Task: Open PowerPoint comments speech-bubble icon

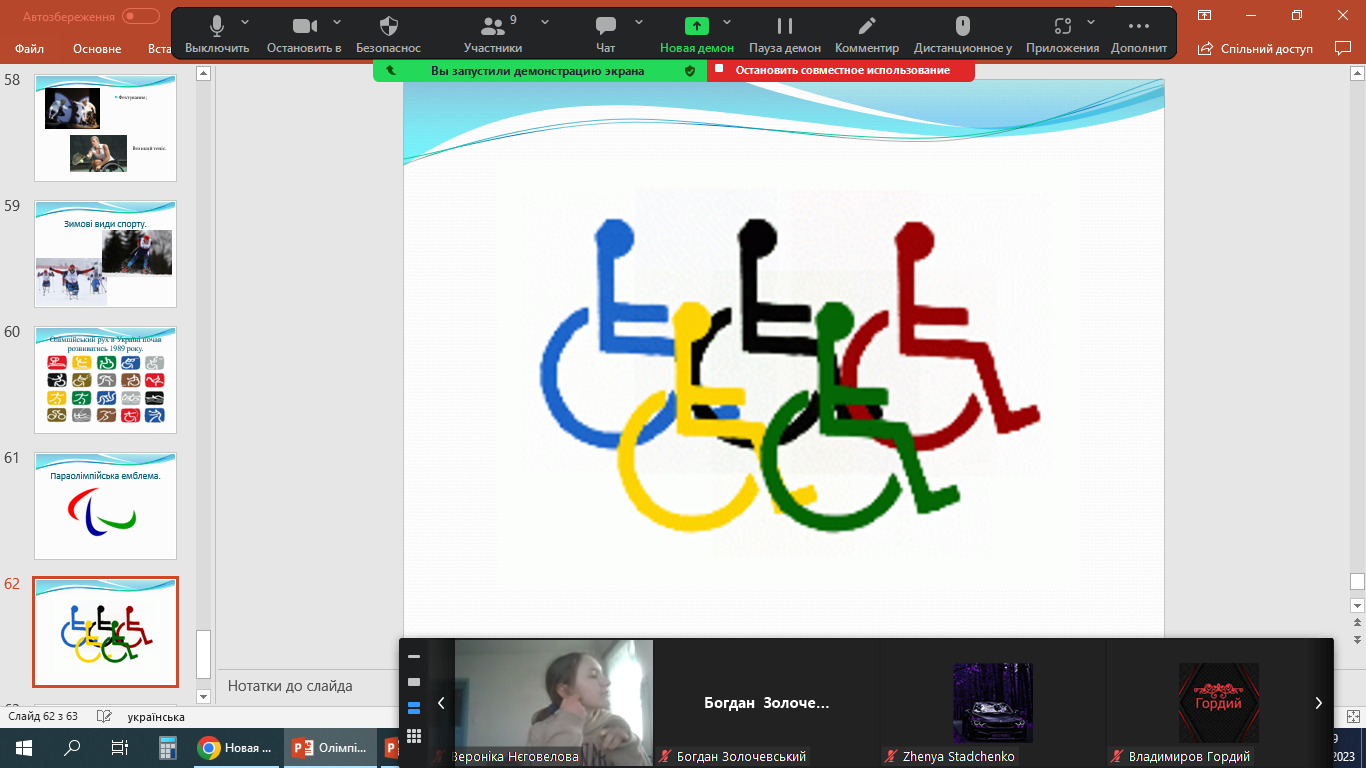Action: [1343, 47]
